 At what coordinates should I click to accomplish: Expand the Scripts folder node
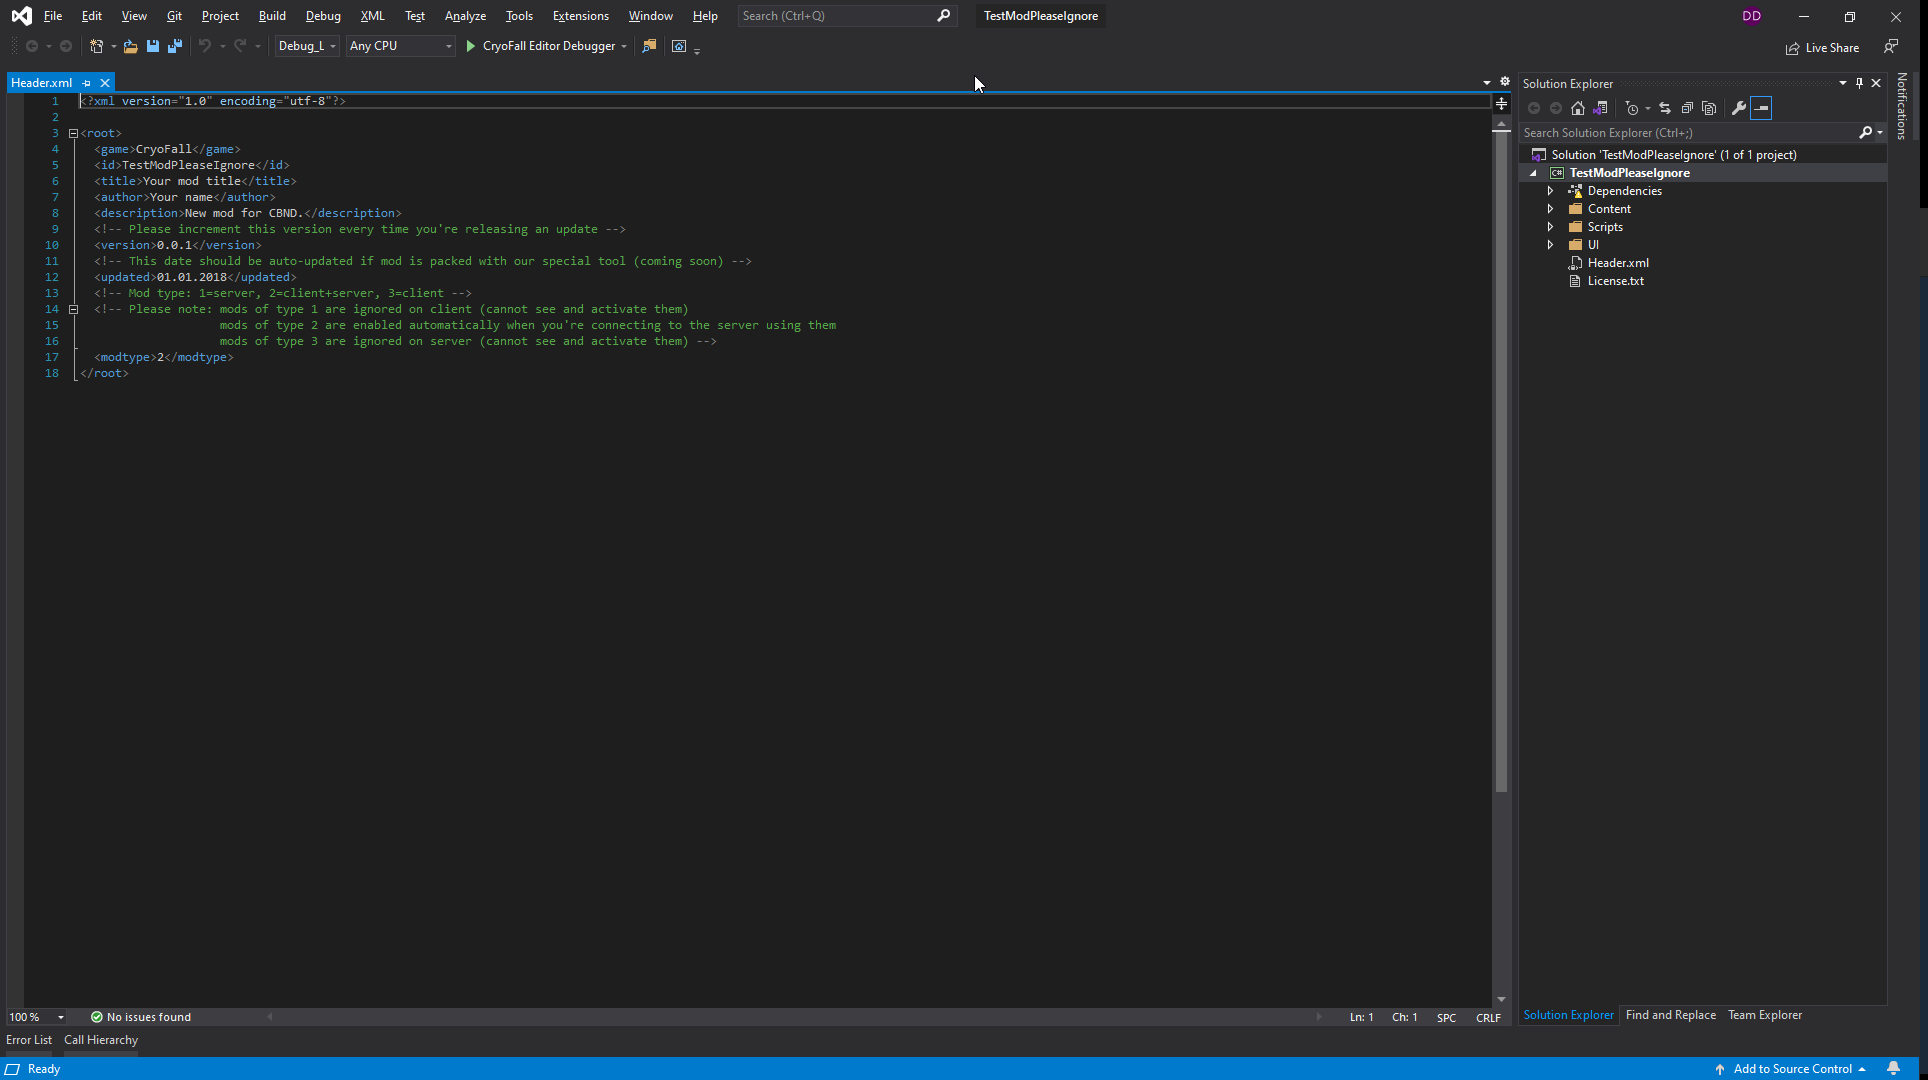(1551, 227)
